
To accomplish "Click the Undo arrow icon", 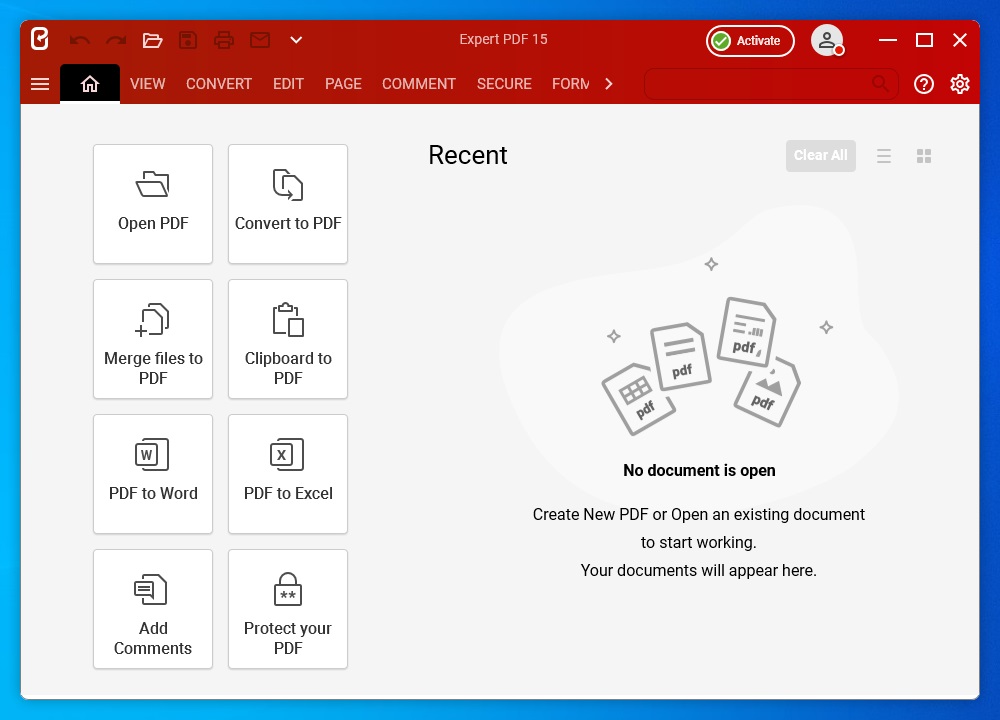I will click(80, 41).
